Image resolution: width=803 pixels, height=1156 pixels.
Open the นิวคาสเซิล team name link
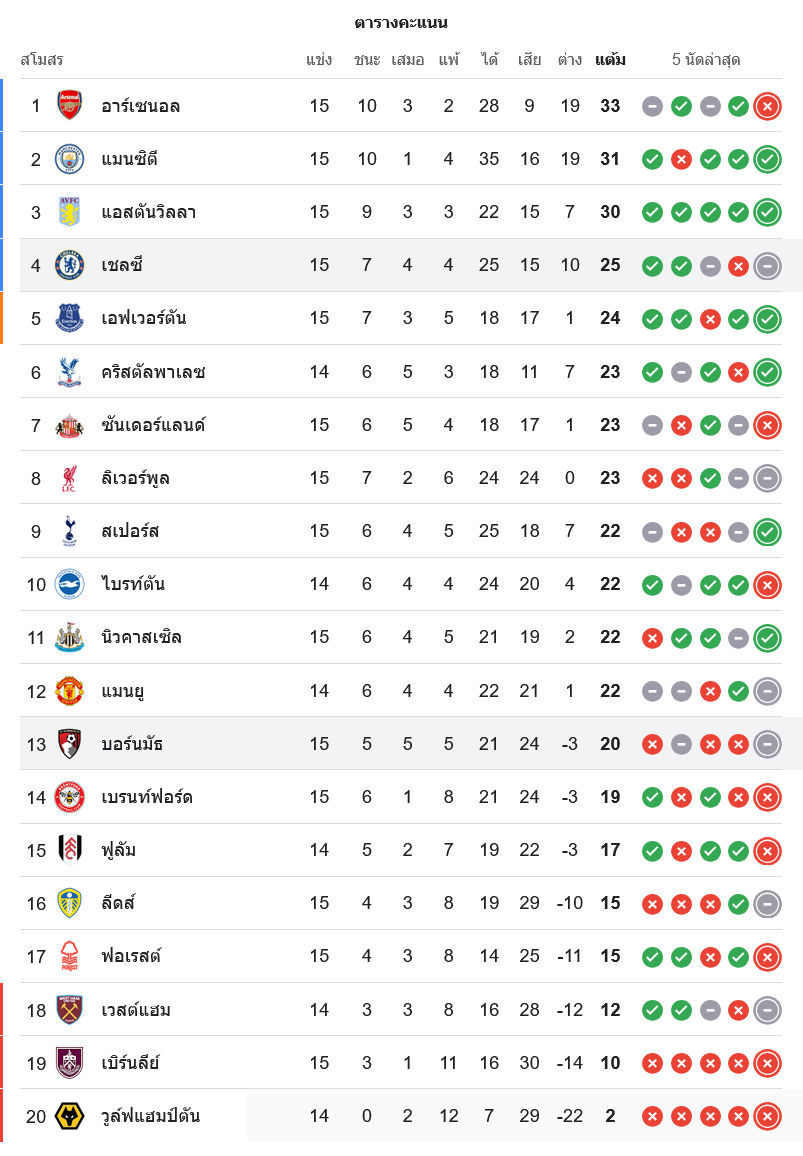(x=141, y=637)
